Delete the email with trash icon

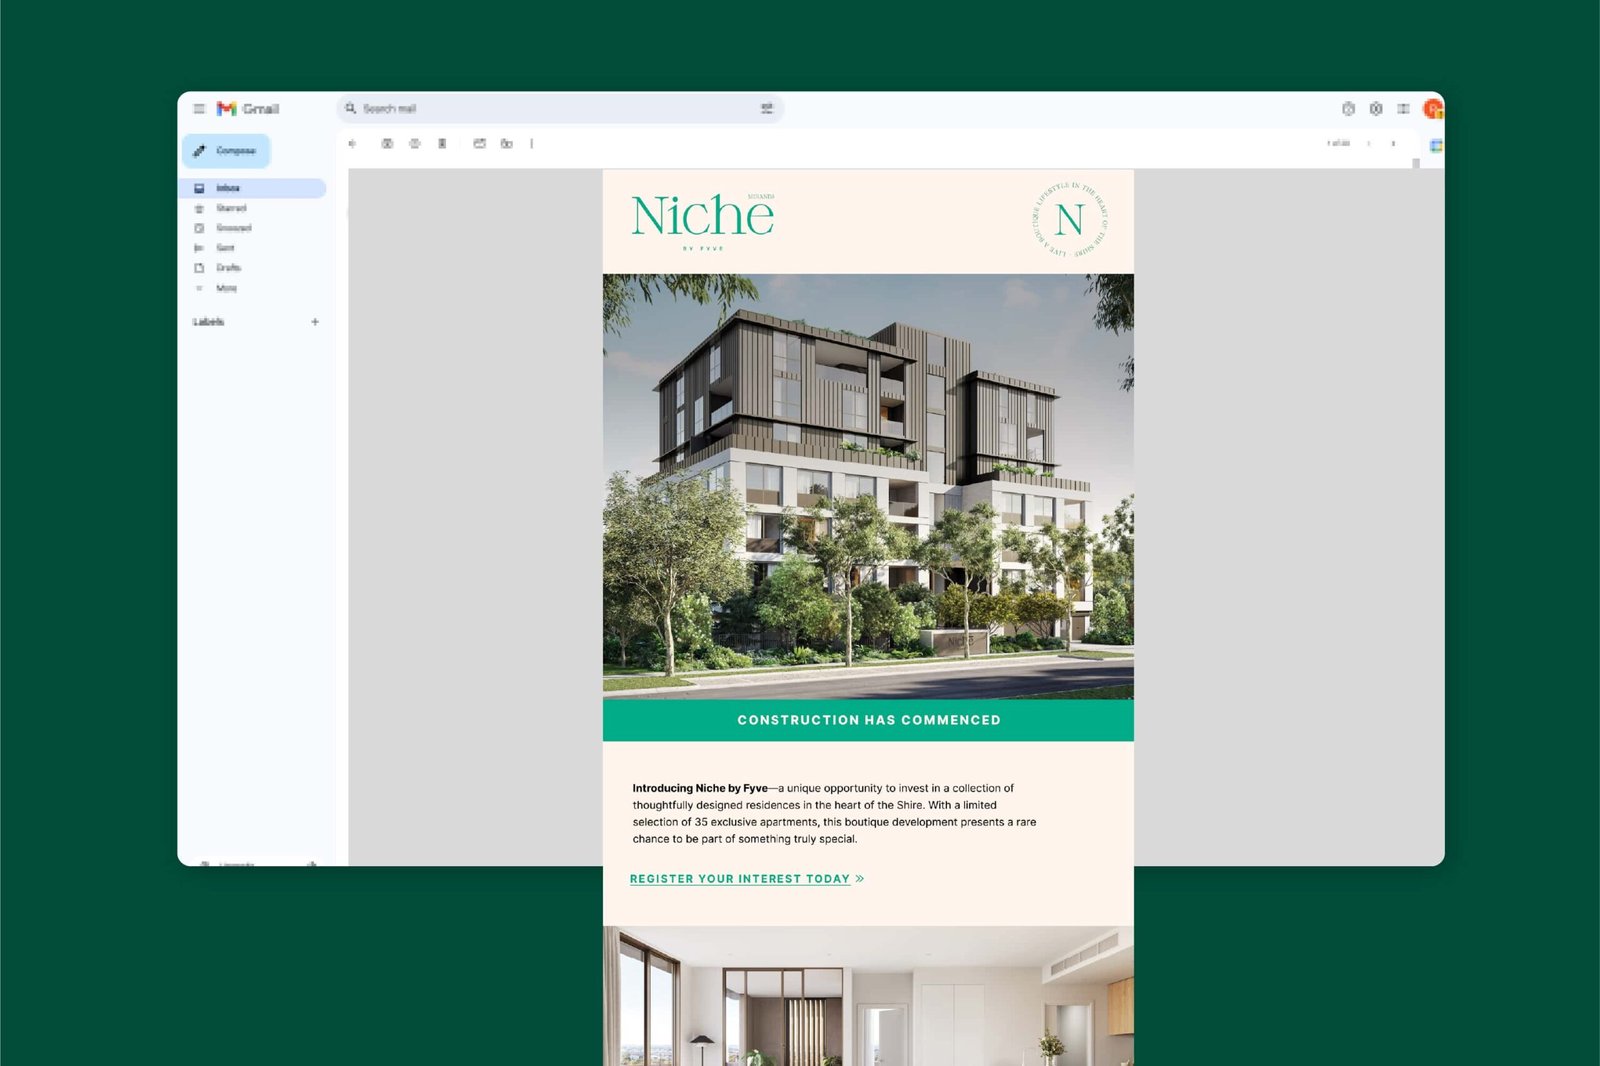(x=442, y=144)
